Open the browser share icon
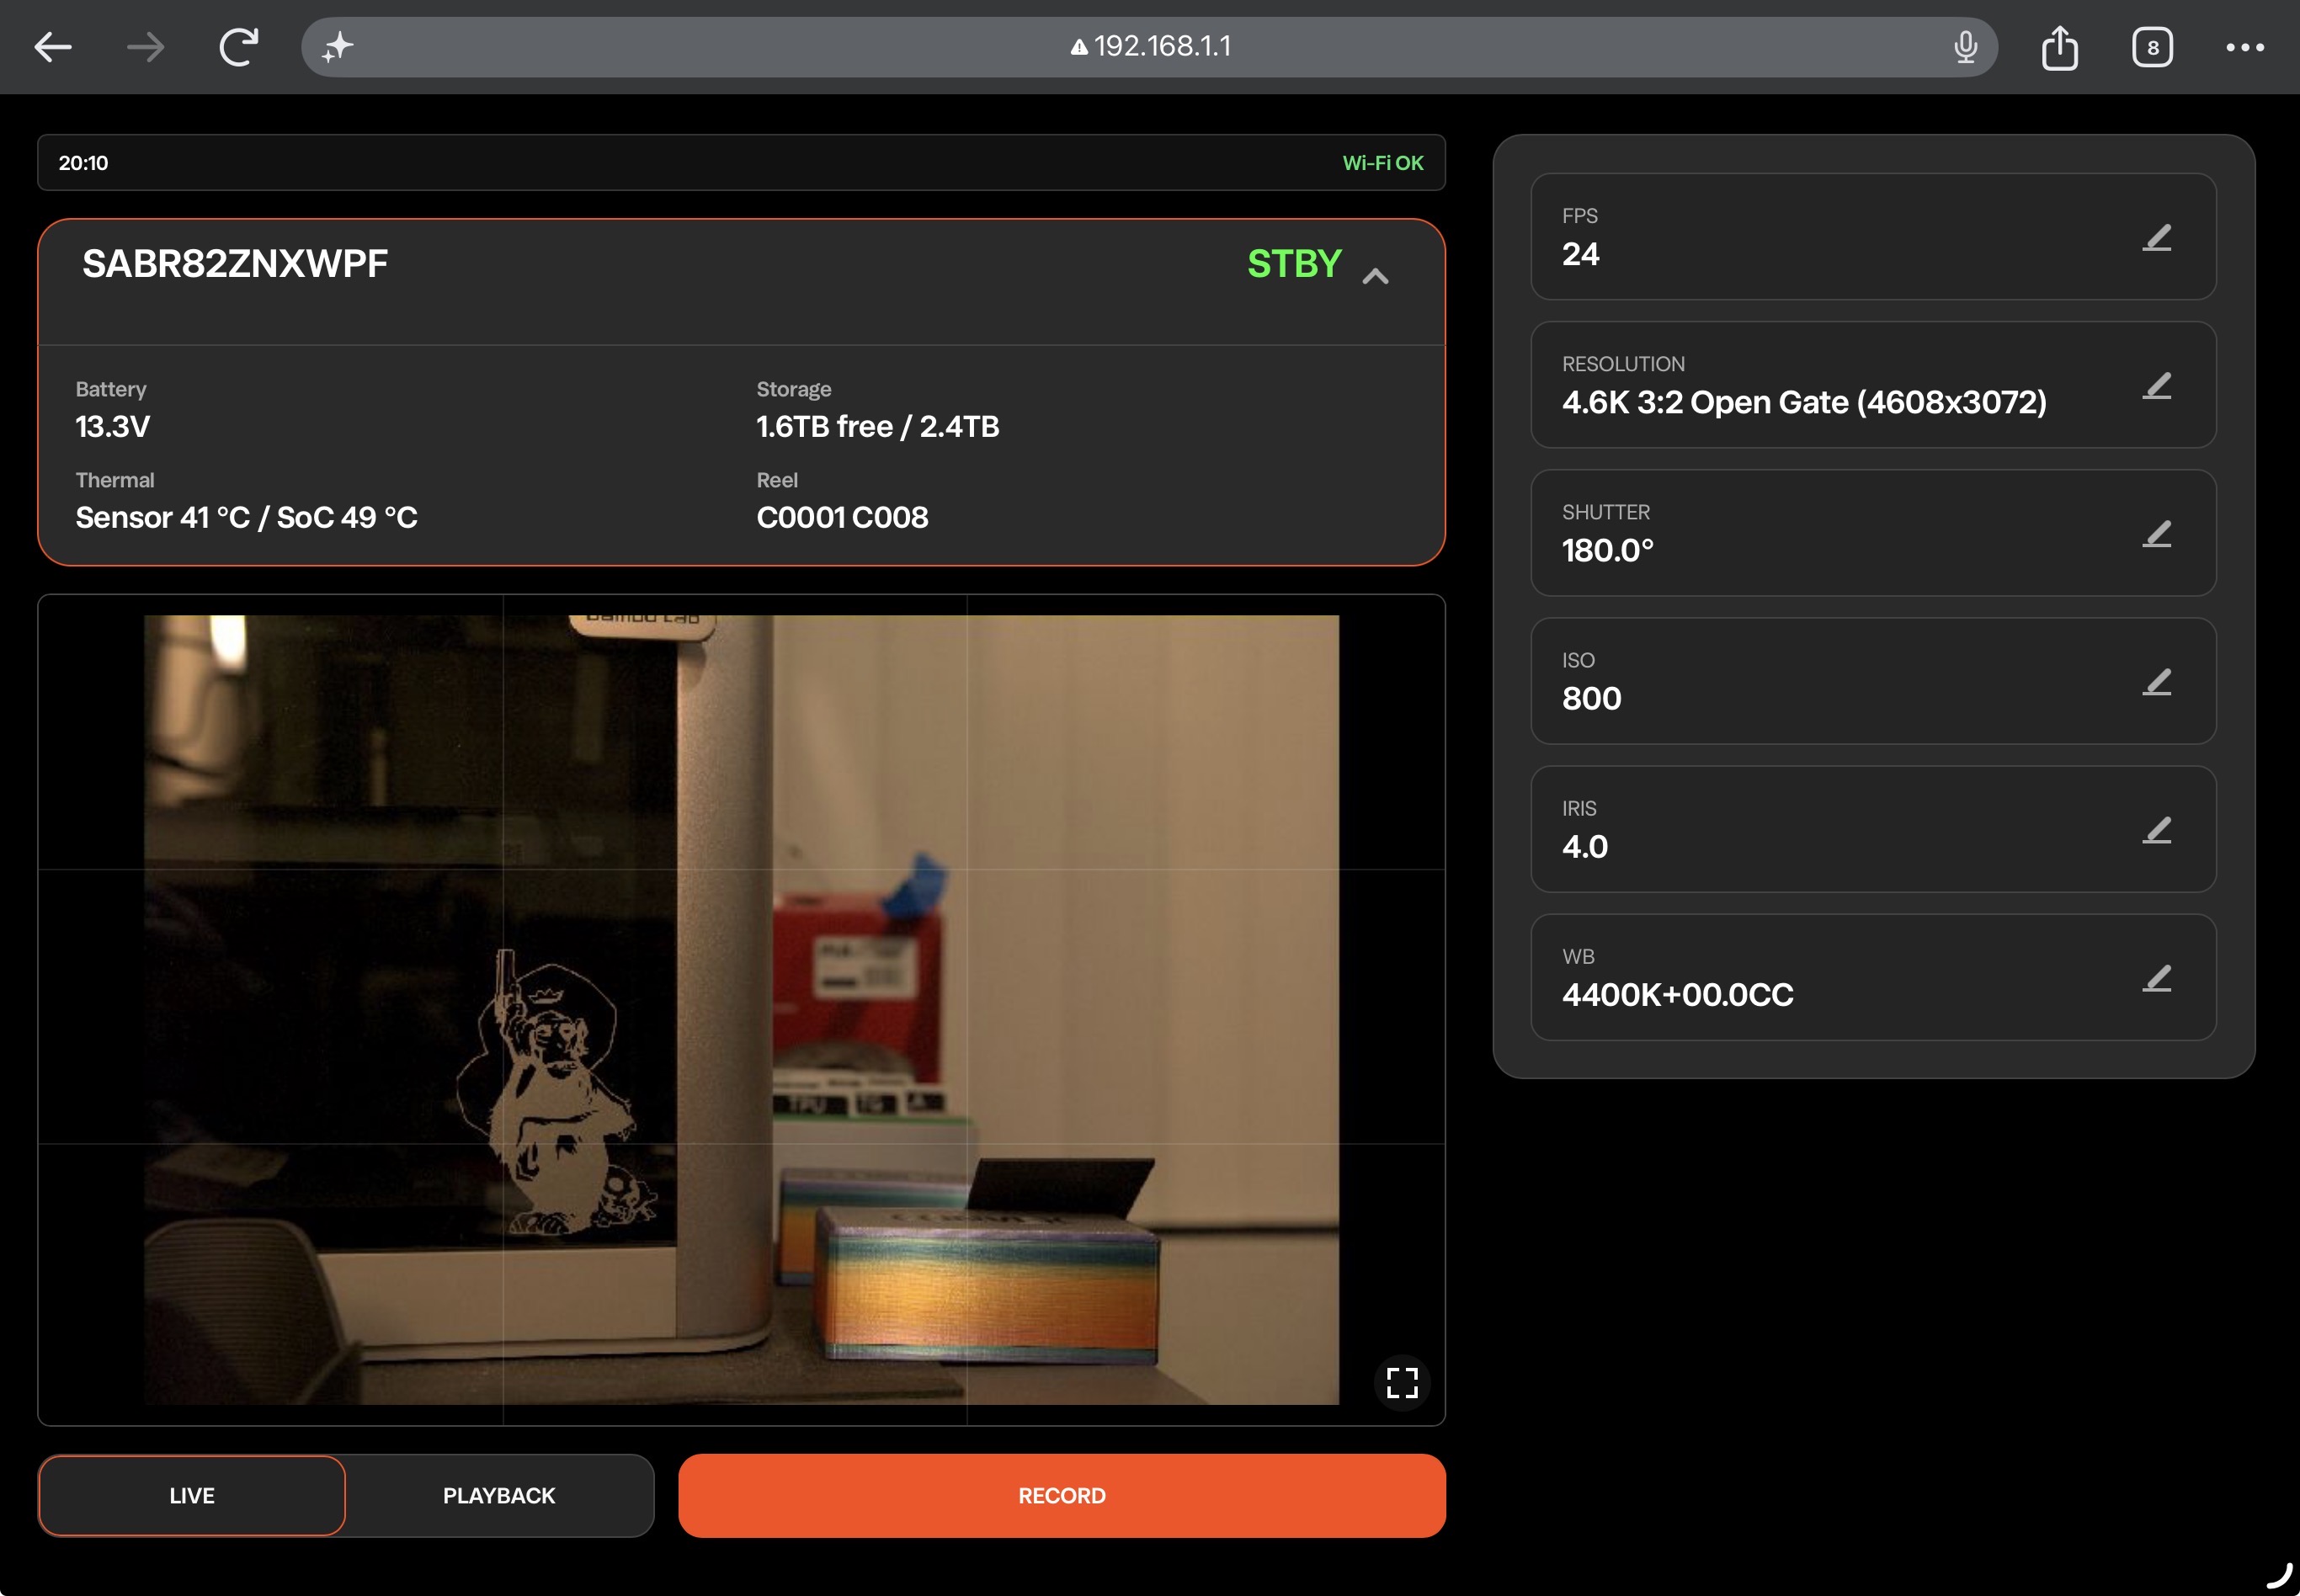This screenshot has height=1596, width=2300. coord(2059,47)
